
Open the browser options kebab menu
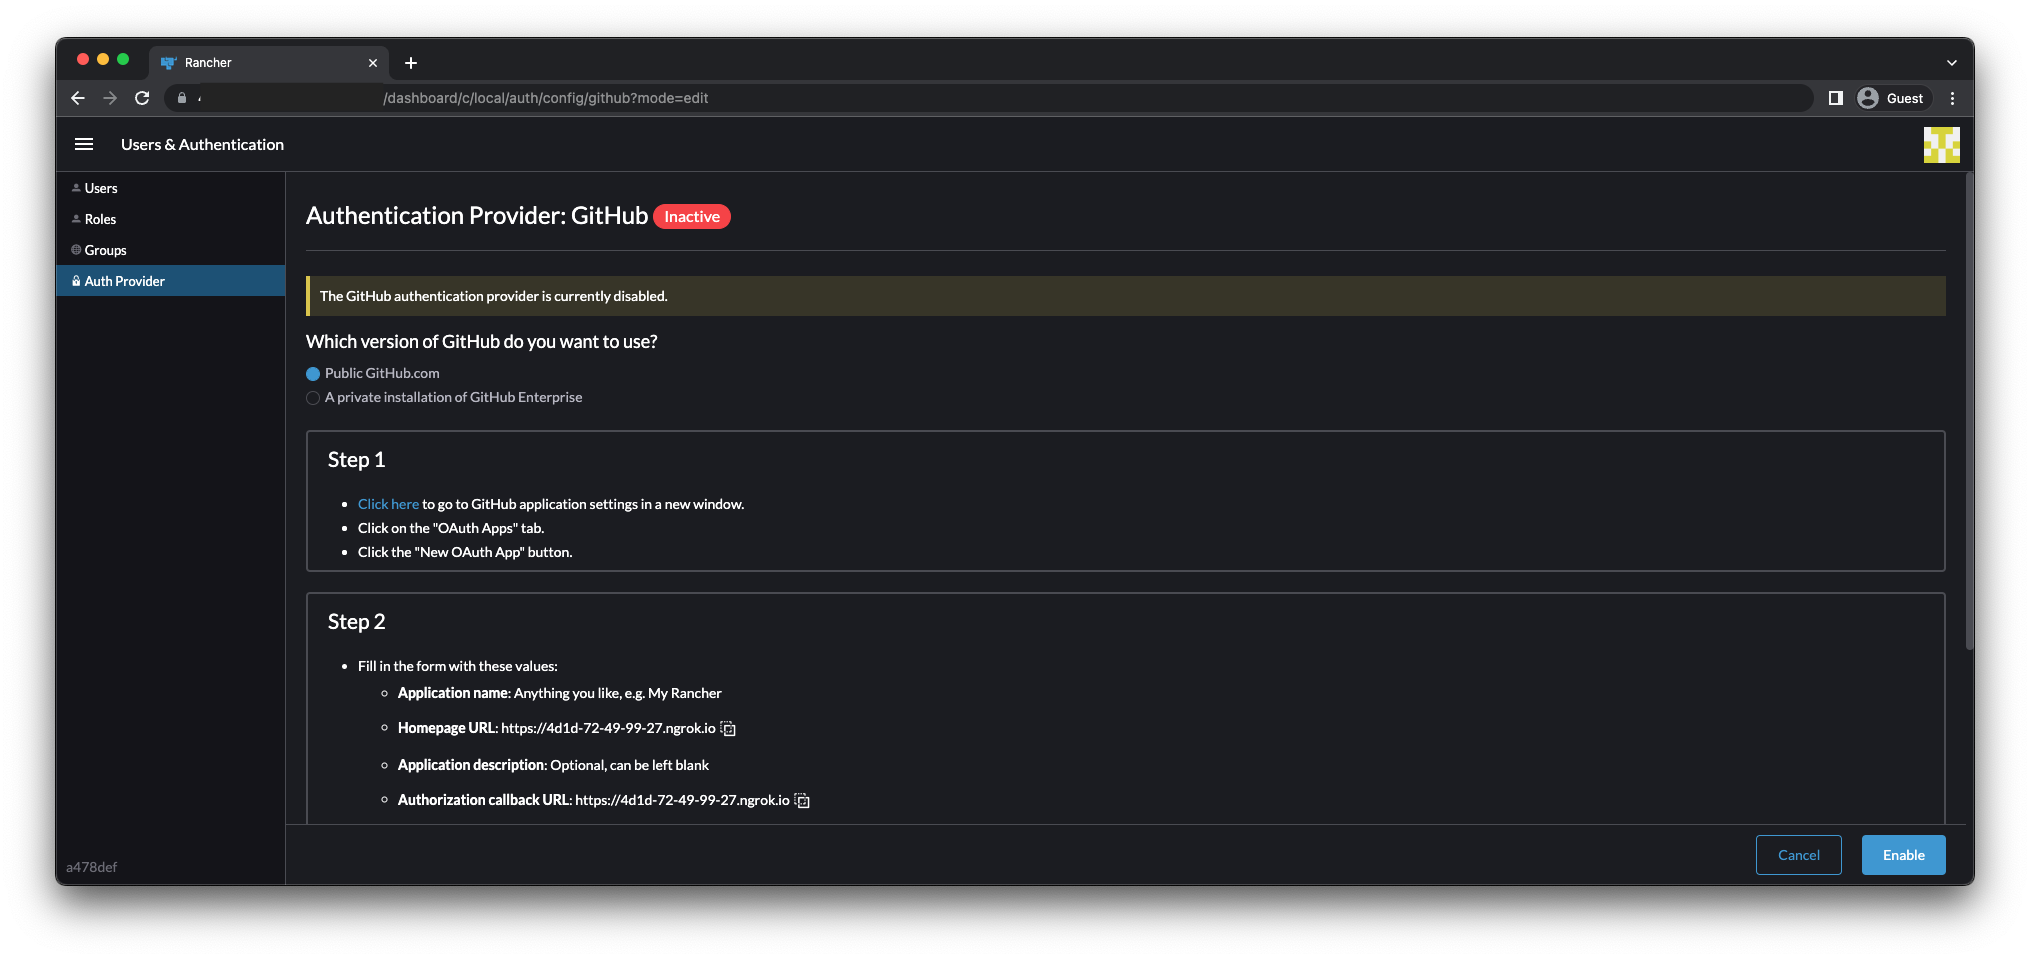click(x=1953, y=98)
